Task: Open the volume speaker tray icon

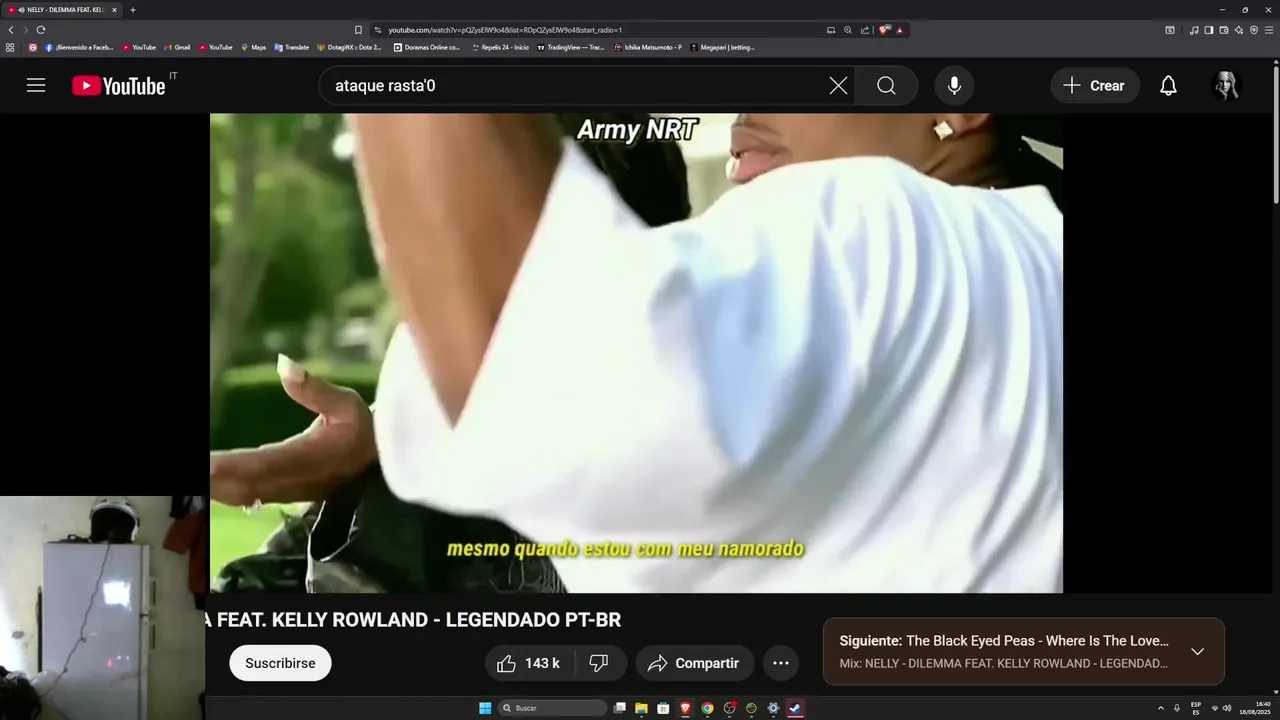Action: click(x=1227, y=708)
